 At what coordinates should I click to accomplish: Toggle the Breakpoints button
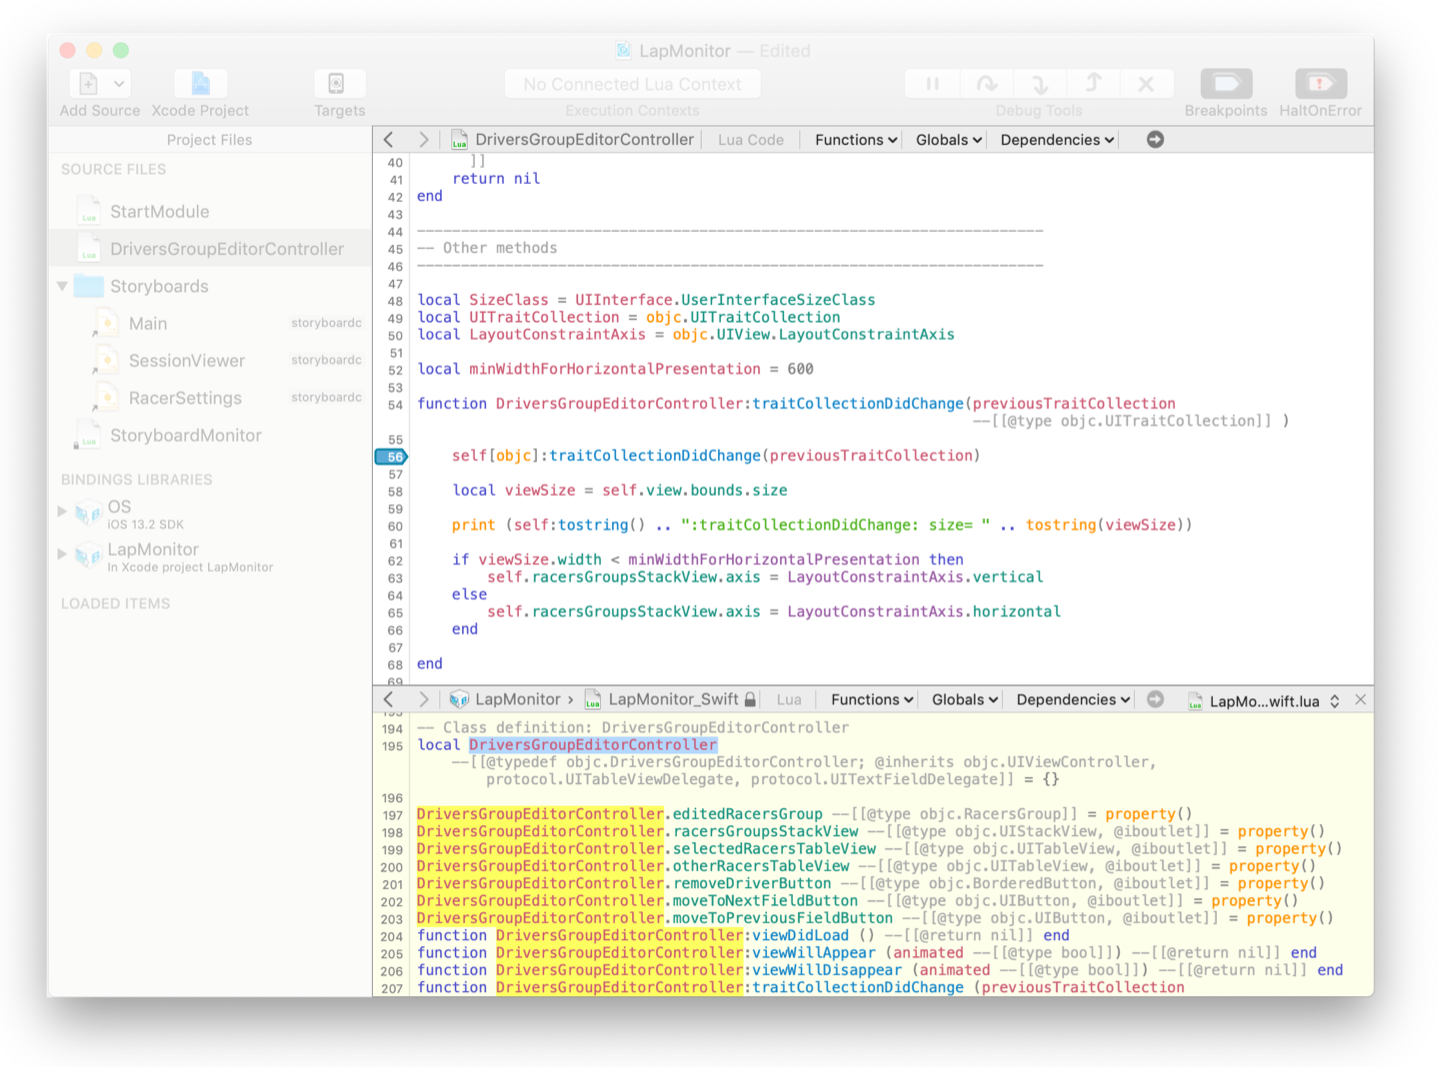1226,84
